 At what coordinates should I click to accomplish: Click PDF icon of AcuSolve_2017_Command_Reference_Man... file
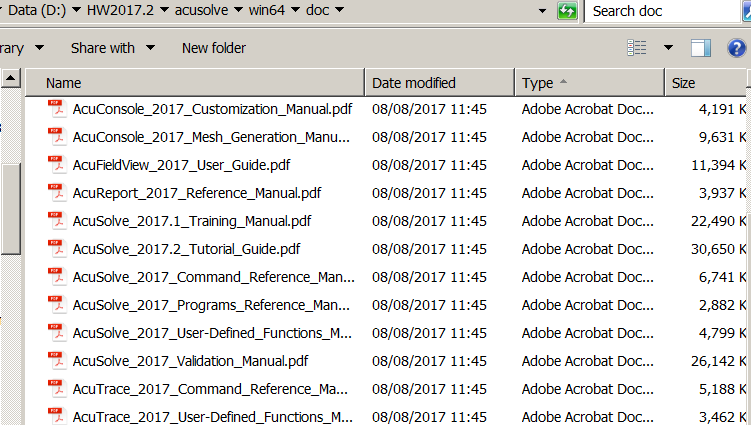click(56, 276)
